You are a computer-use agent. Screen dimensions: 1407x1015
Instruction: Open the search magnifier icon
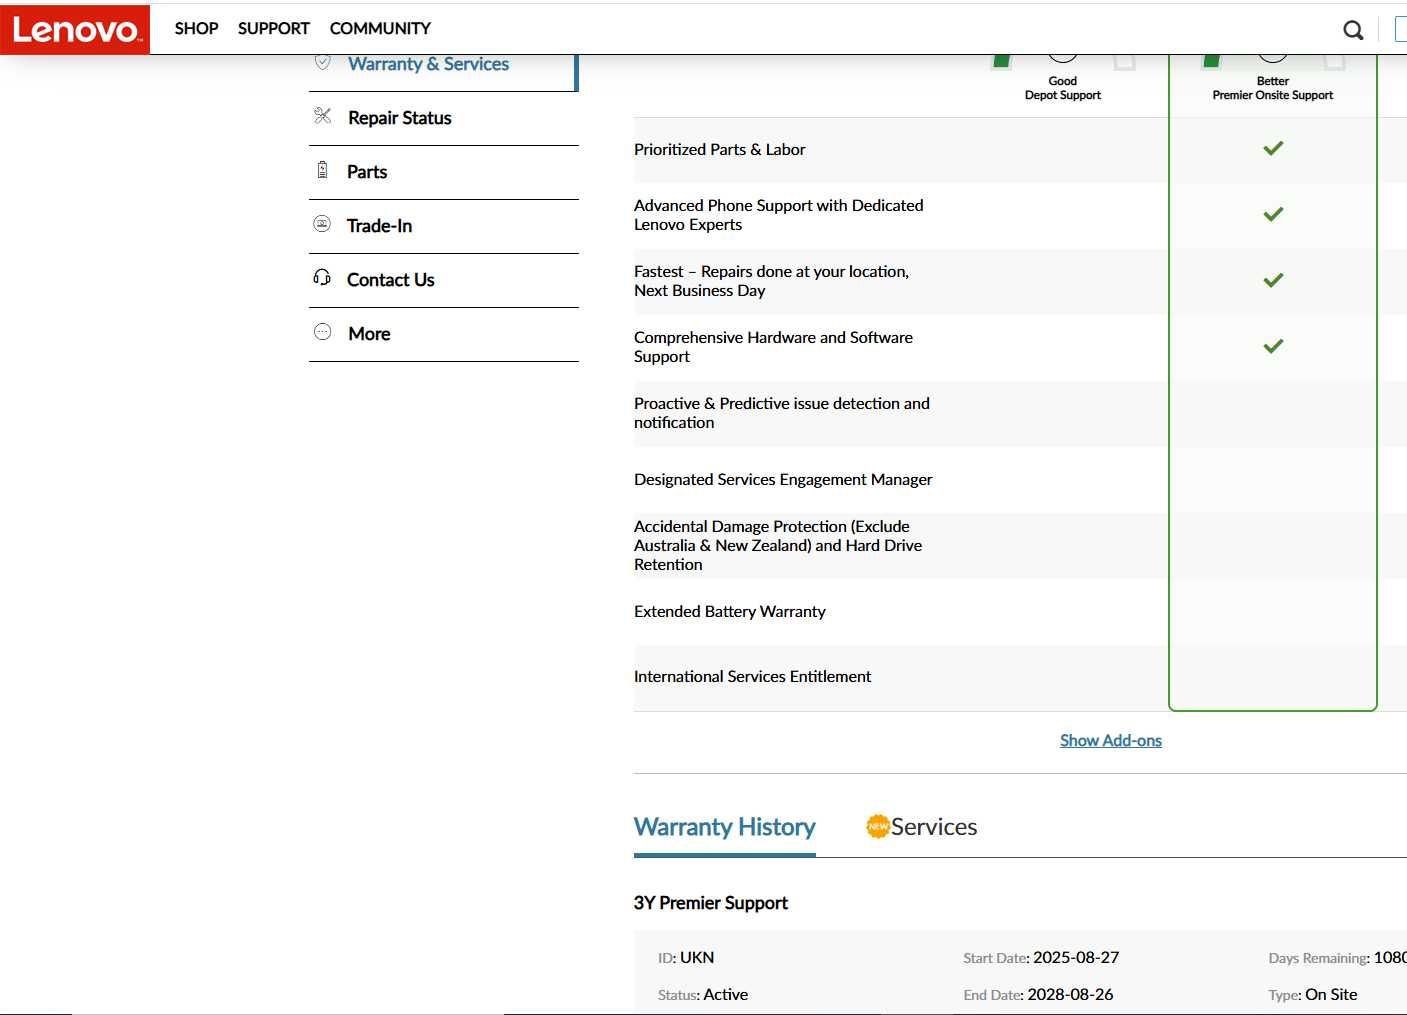pos(1353,30)
